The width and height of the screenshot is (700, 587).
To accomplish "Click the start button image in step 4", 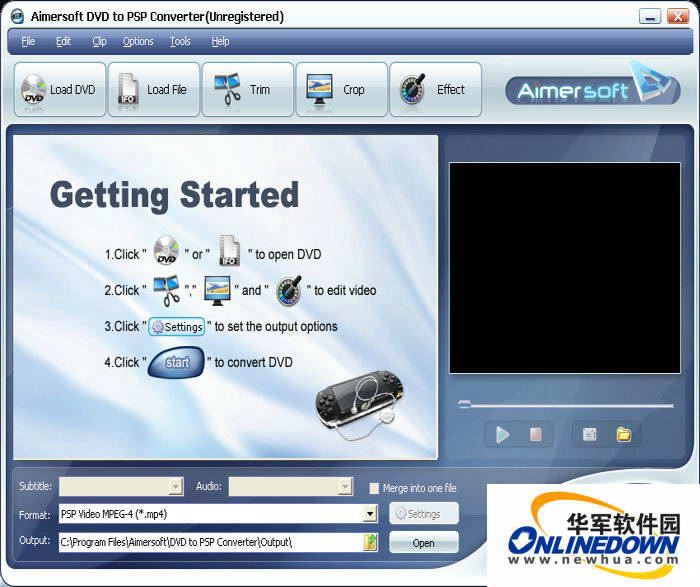I will [176, 362].
